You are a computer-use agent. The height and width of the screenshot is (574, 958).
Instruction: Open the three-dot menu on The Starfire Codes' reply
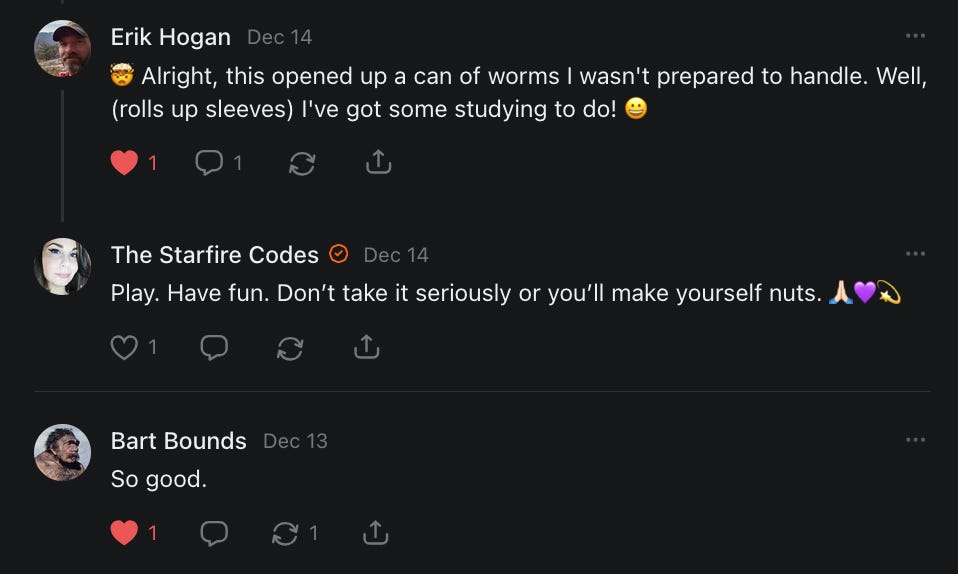[x=915, y=254]
